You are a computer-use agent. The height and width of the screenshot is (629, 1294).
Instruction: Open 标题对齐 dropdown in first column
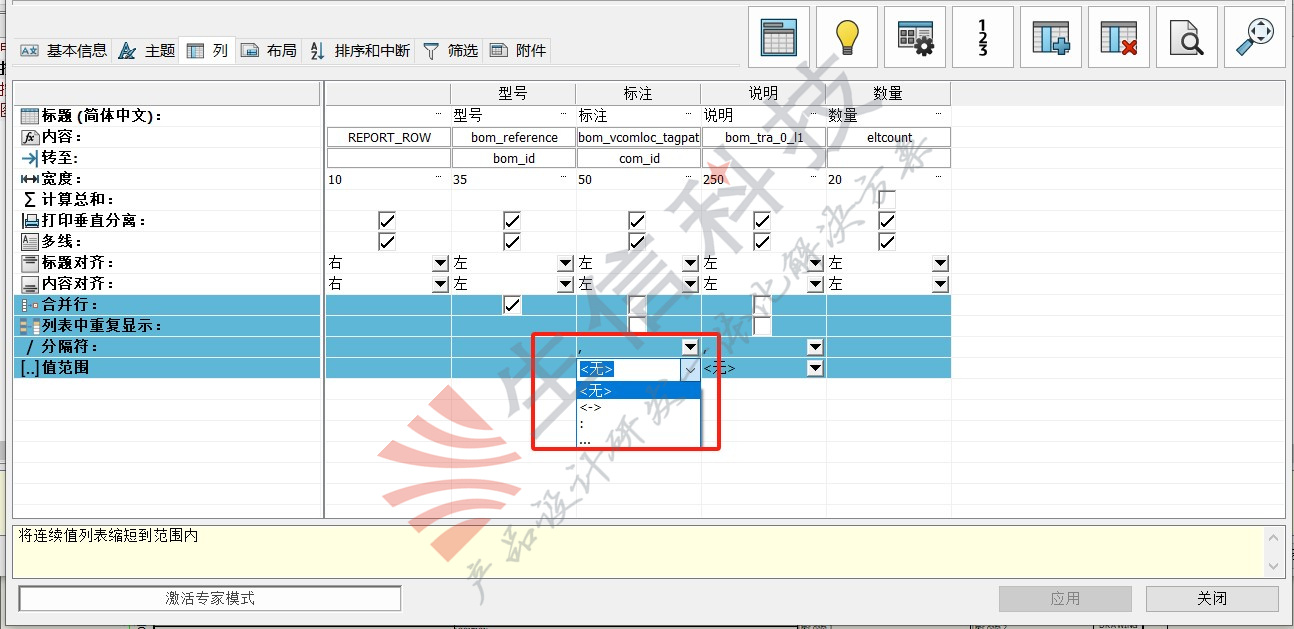(440, 263)
